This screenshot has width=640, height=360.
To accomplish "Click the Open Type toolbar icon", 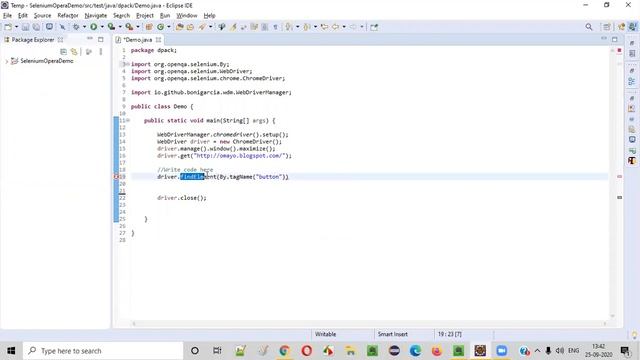I will pos(180,27).
